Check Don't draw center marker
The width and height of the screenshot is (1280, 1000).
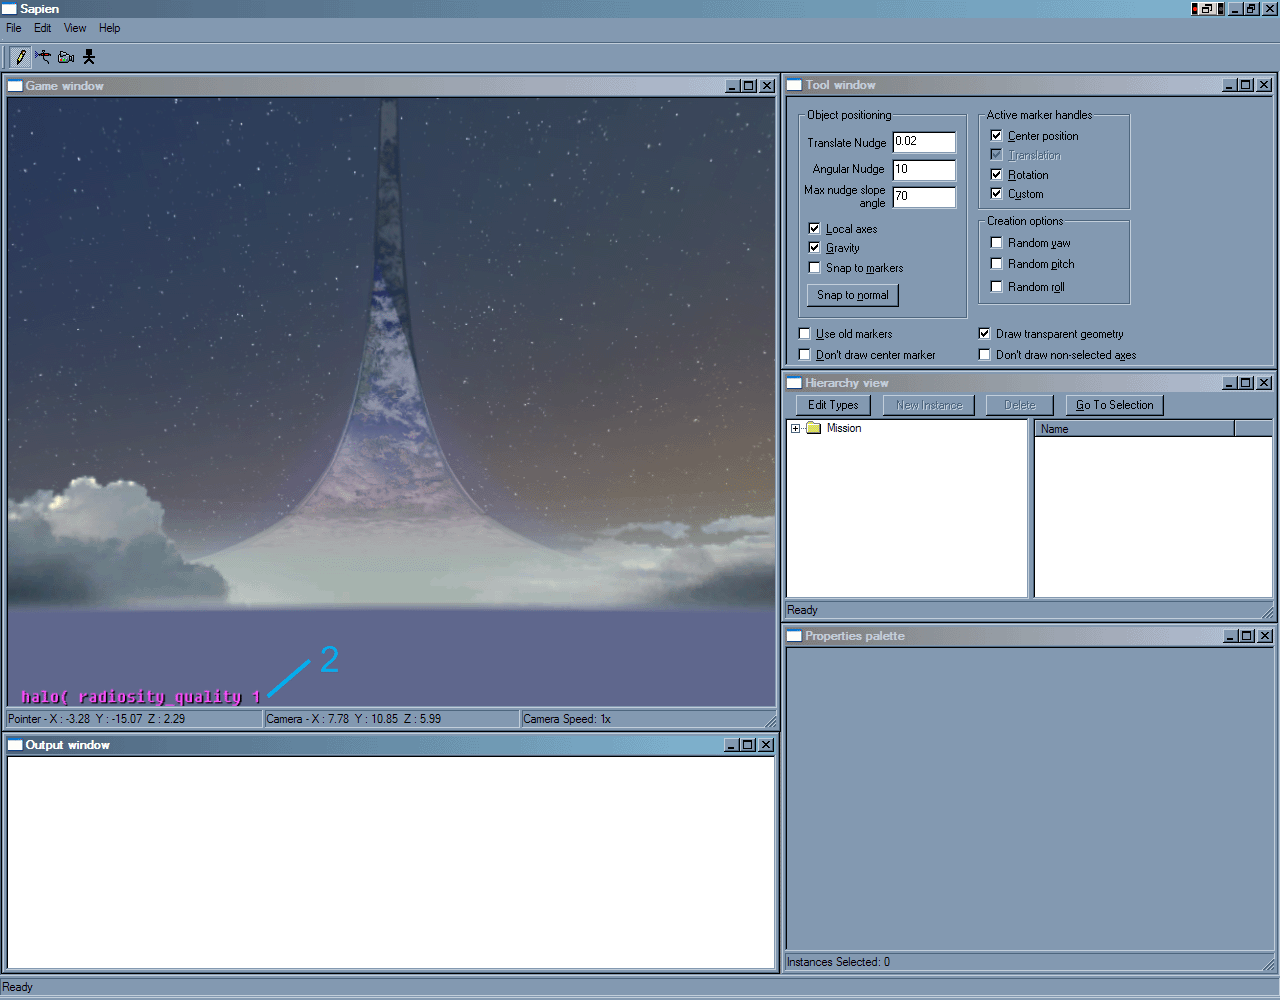(804, 355)
